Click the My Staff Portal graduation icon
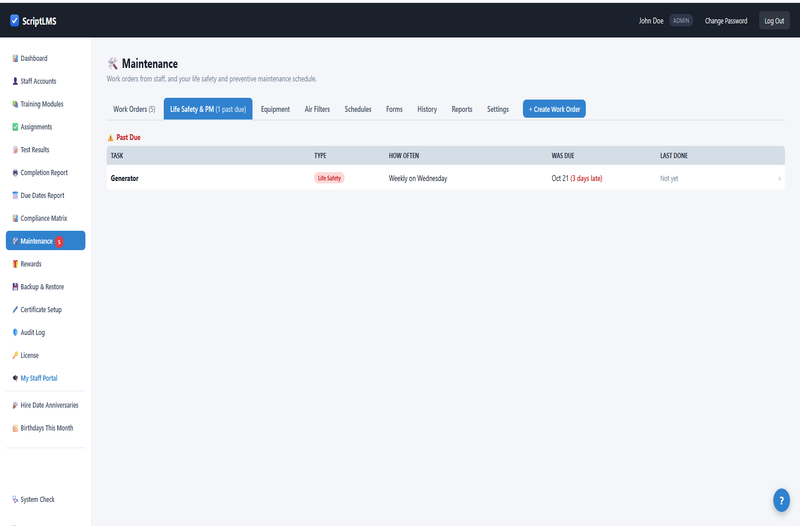800x526 pixels. pos(15,378)
